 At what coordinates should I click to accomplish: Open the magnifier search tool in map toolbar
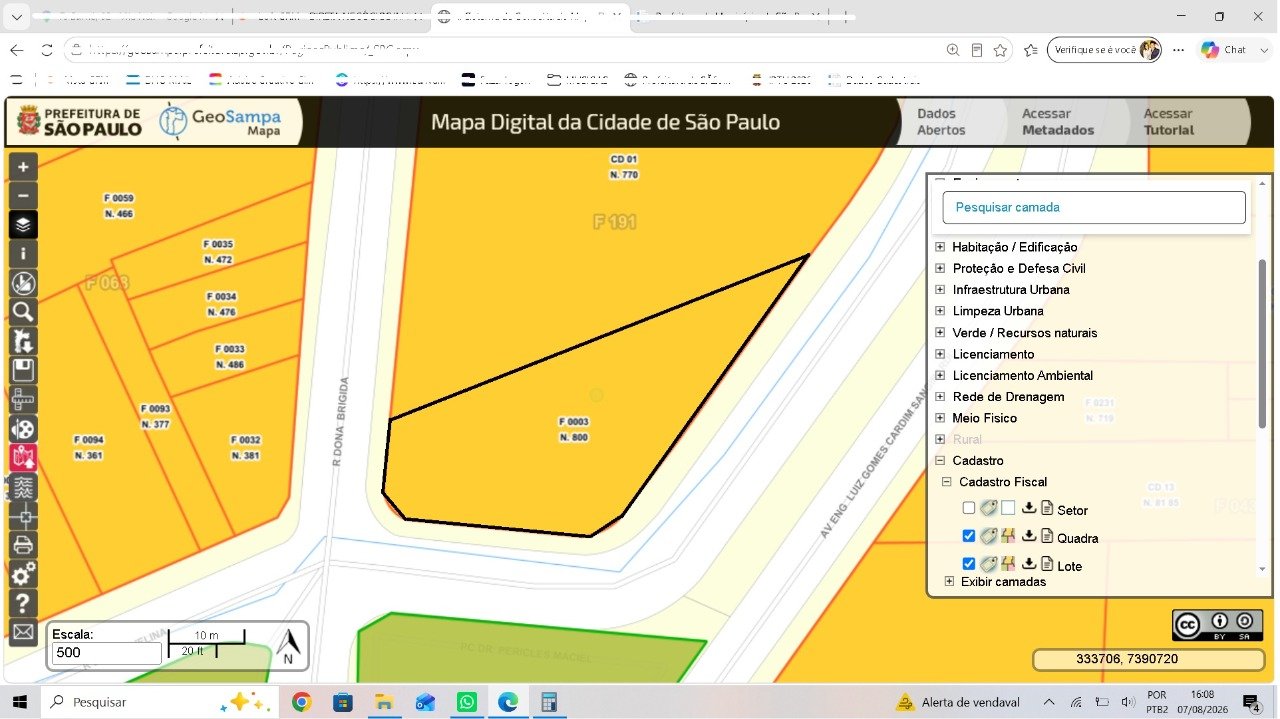(23, 312)
